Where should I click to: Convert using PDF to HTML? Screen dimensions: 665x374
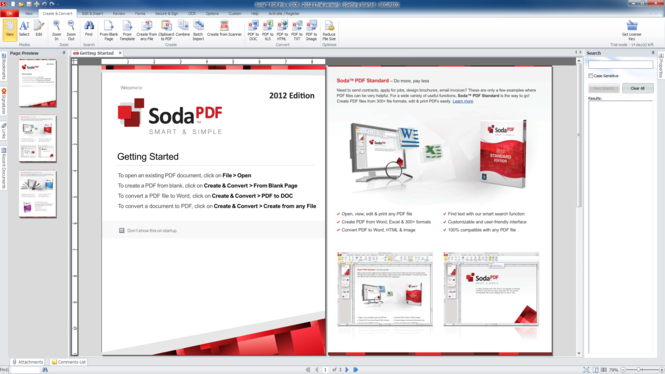coord(282,30)
